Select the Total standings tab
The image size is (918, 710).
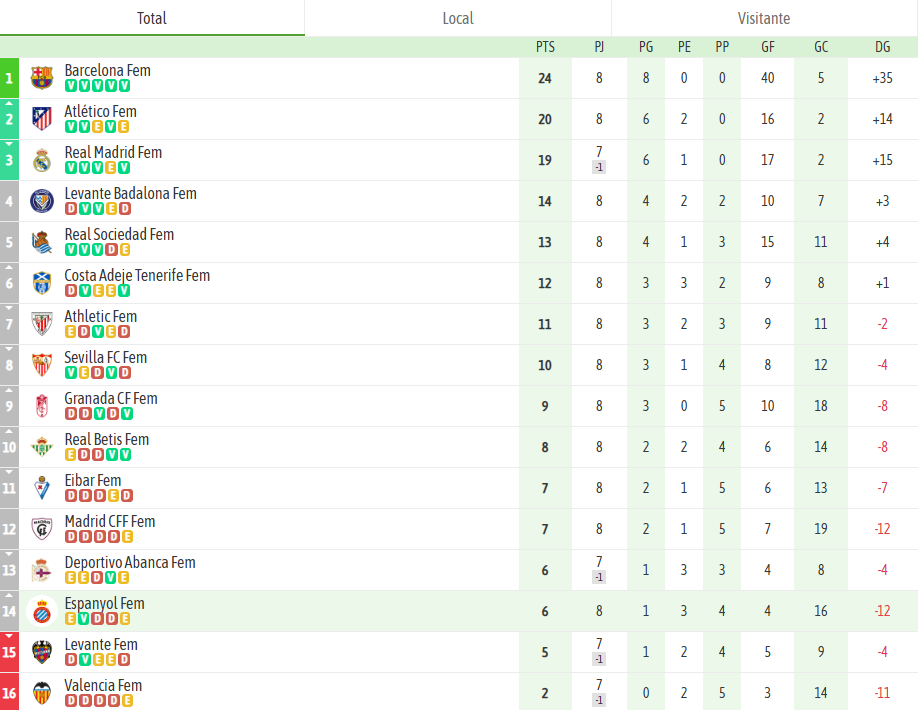pos(152,18)
